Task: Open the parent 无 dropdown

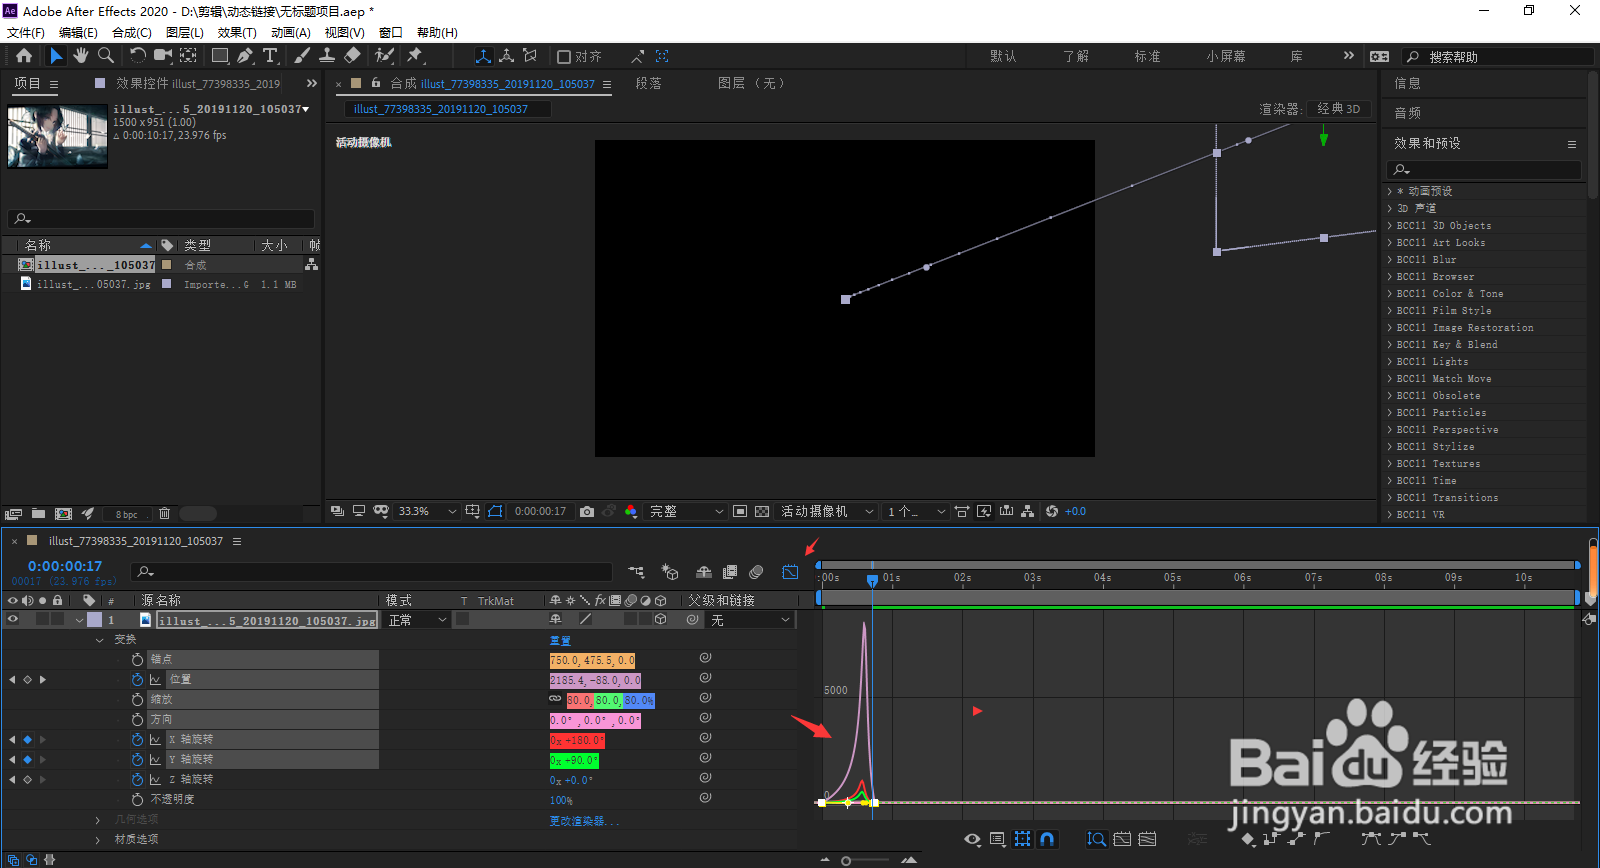Action: click(x=751, y=620)
